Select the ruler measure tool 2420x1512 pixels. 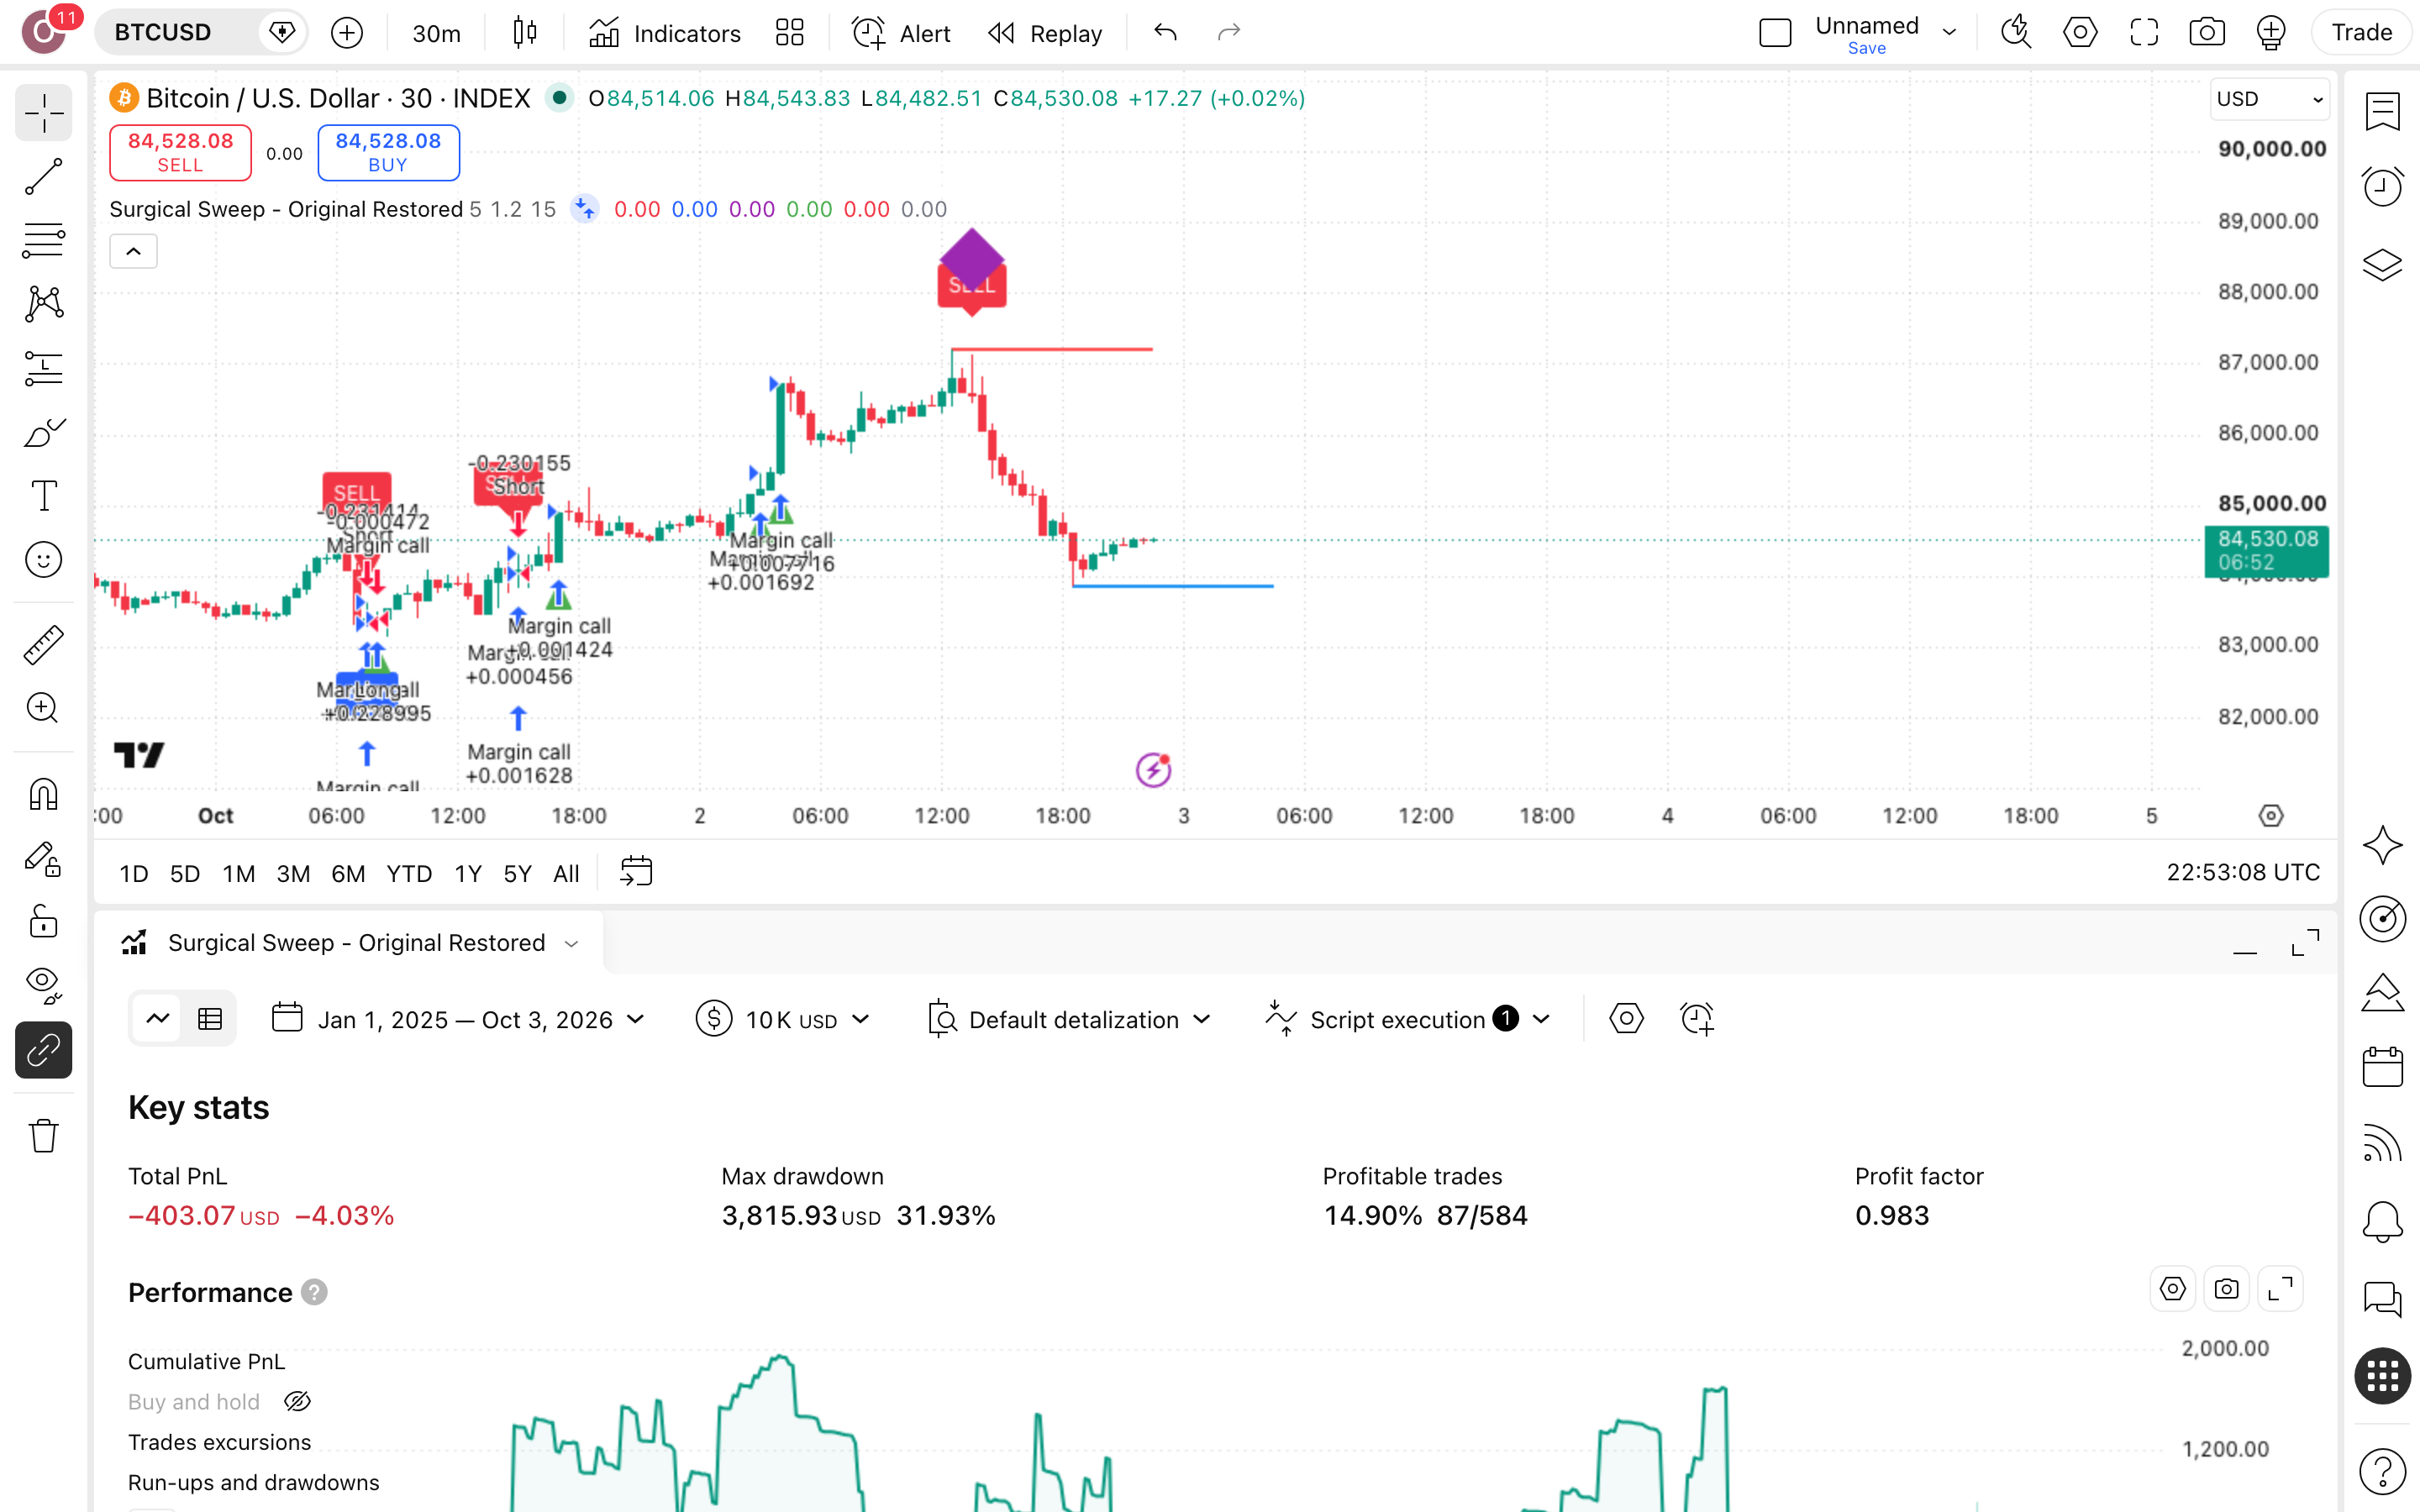click(x=43, y=645)
